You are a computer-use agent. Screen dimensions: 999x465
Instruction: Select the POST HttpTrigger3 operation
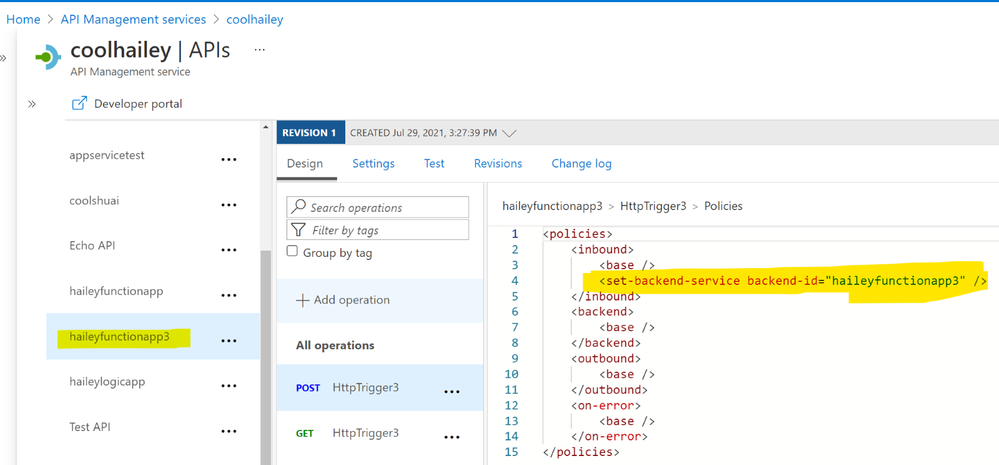pyautogui.click(x=380, y=387)
